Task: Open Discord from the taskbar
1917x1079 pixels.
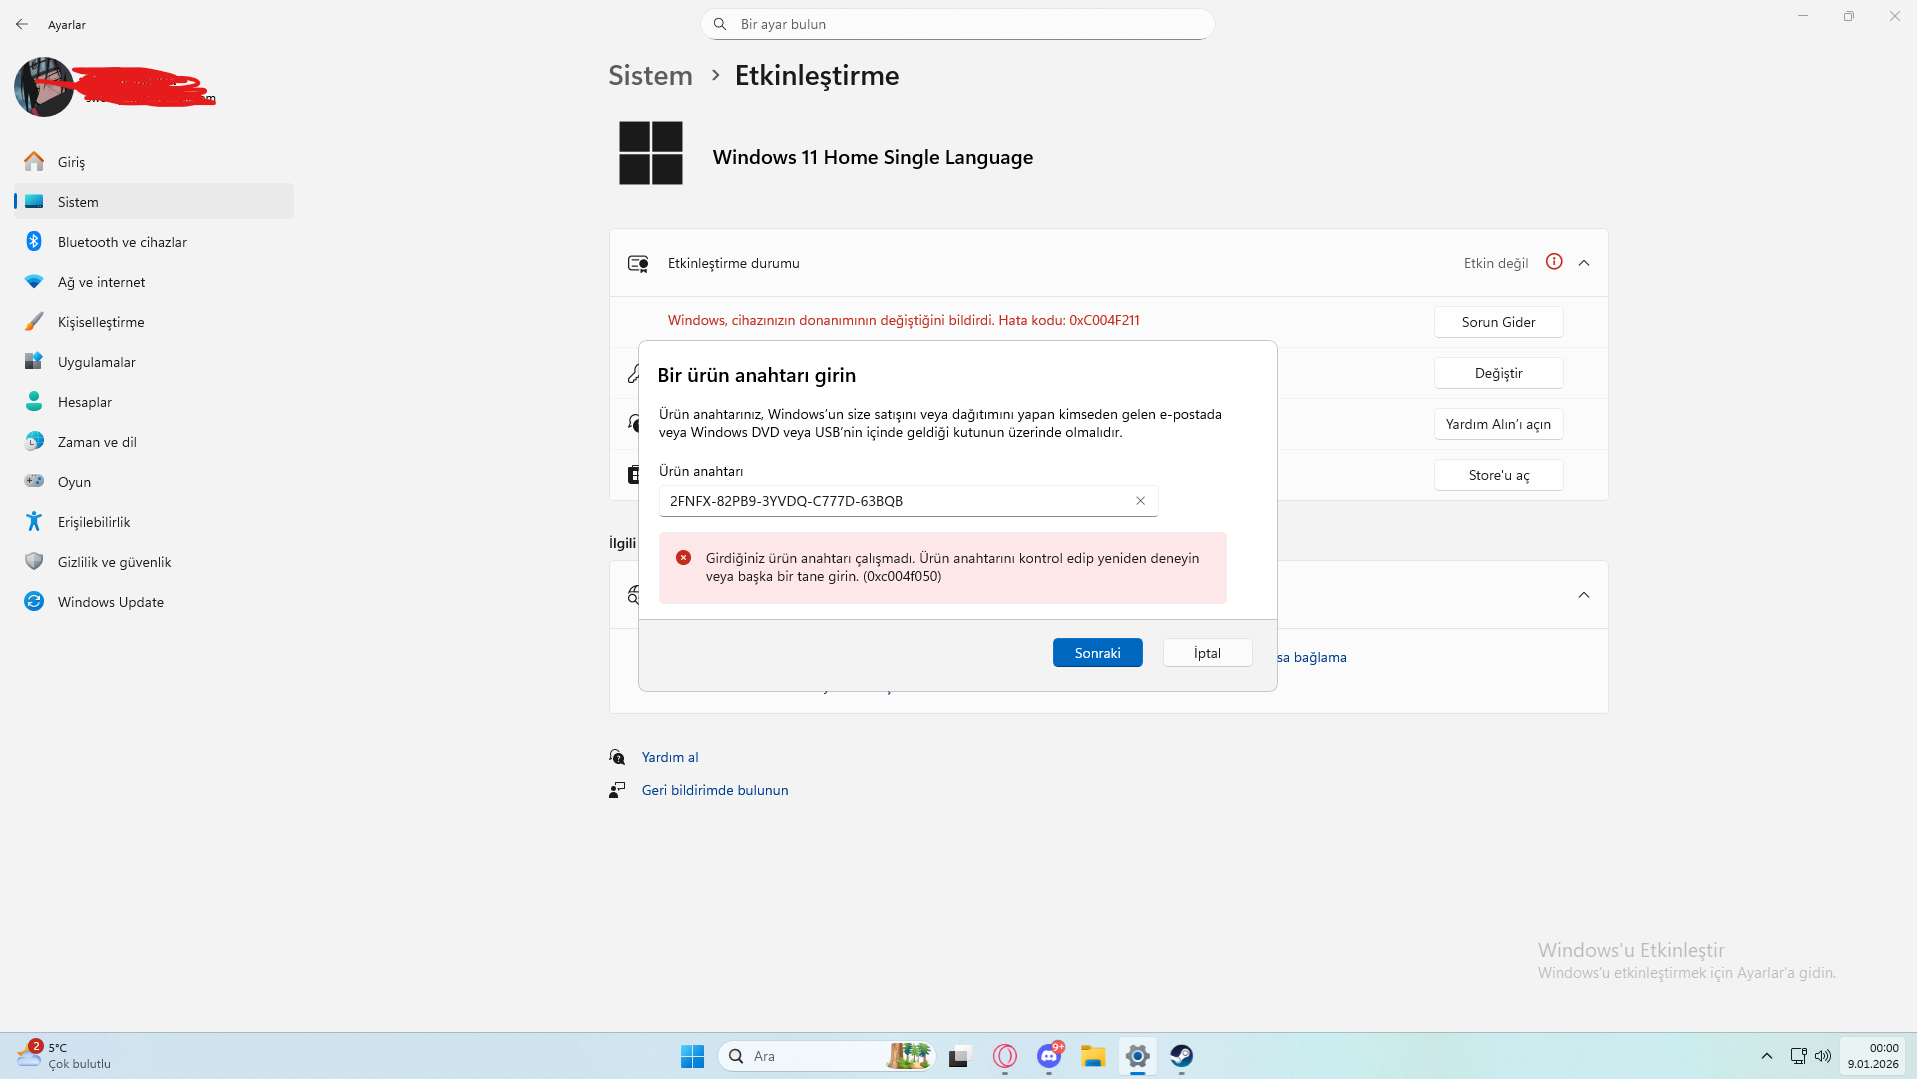Action: coord(1049,1056)
